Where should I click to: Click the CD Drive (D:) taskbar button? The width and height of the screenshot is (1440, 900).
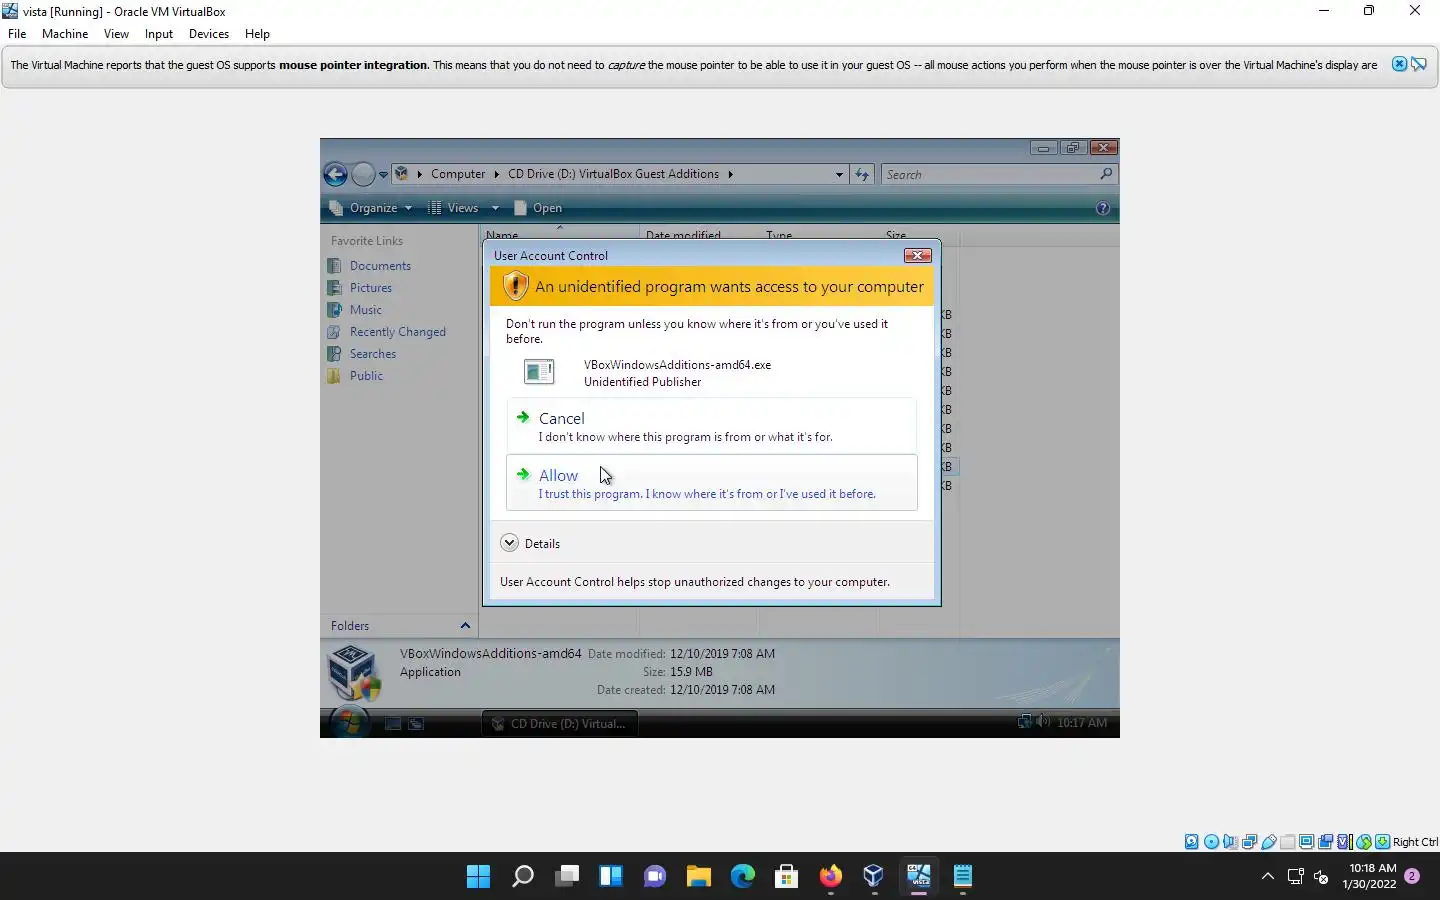click(559, 723)
